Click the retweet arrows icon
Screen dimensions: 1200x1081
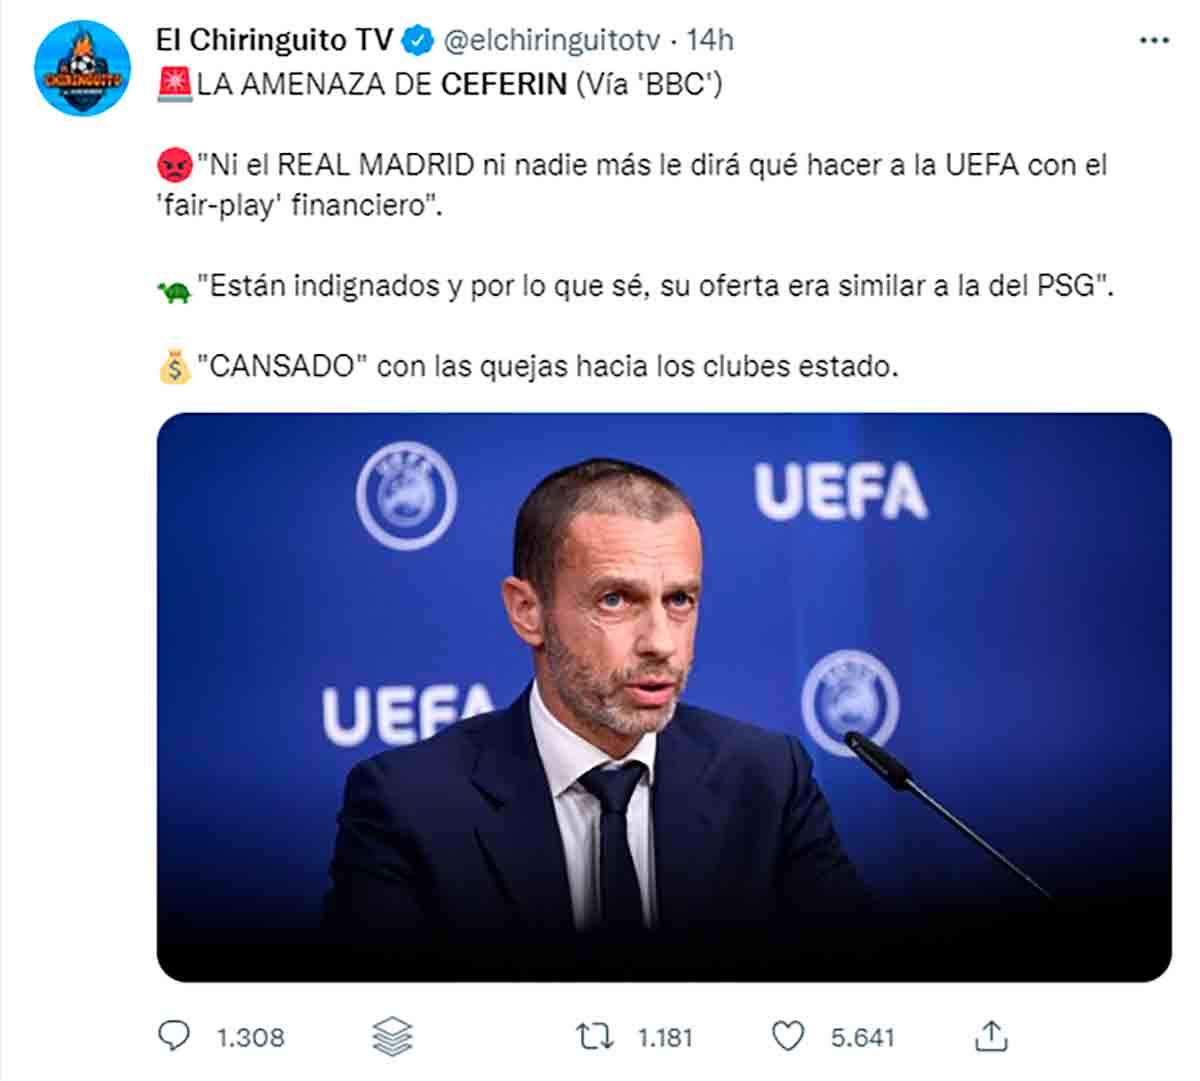coord(595,1036)
